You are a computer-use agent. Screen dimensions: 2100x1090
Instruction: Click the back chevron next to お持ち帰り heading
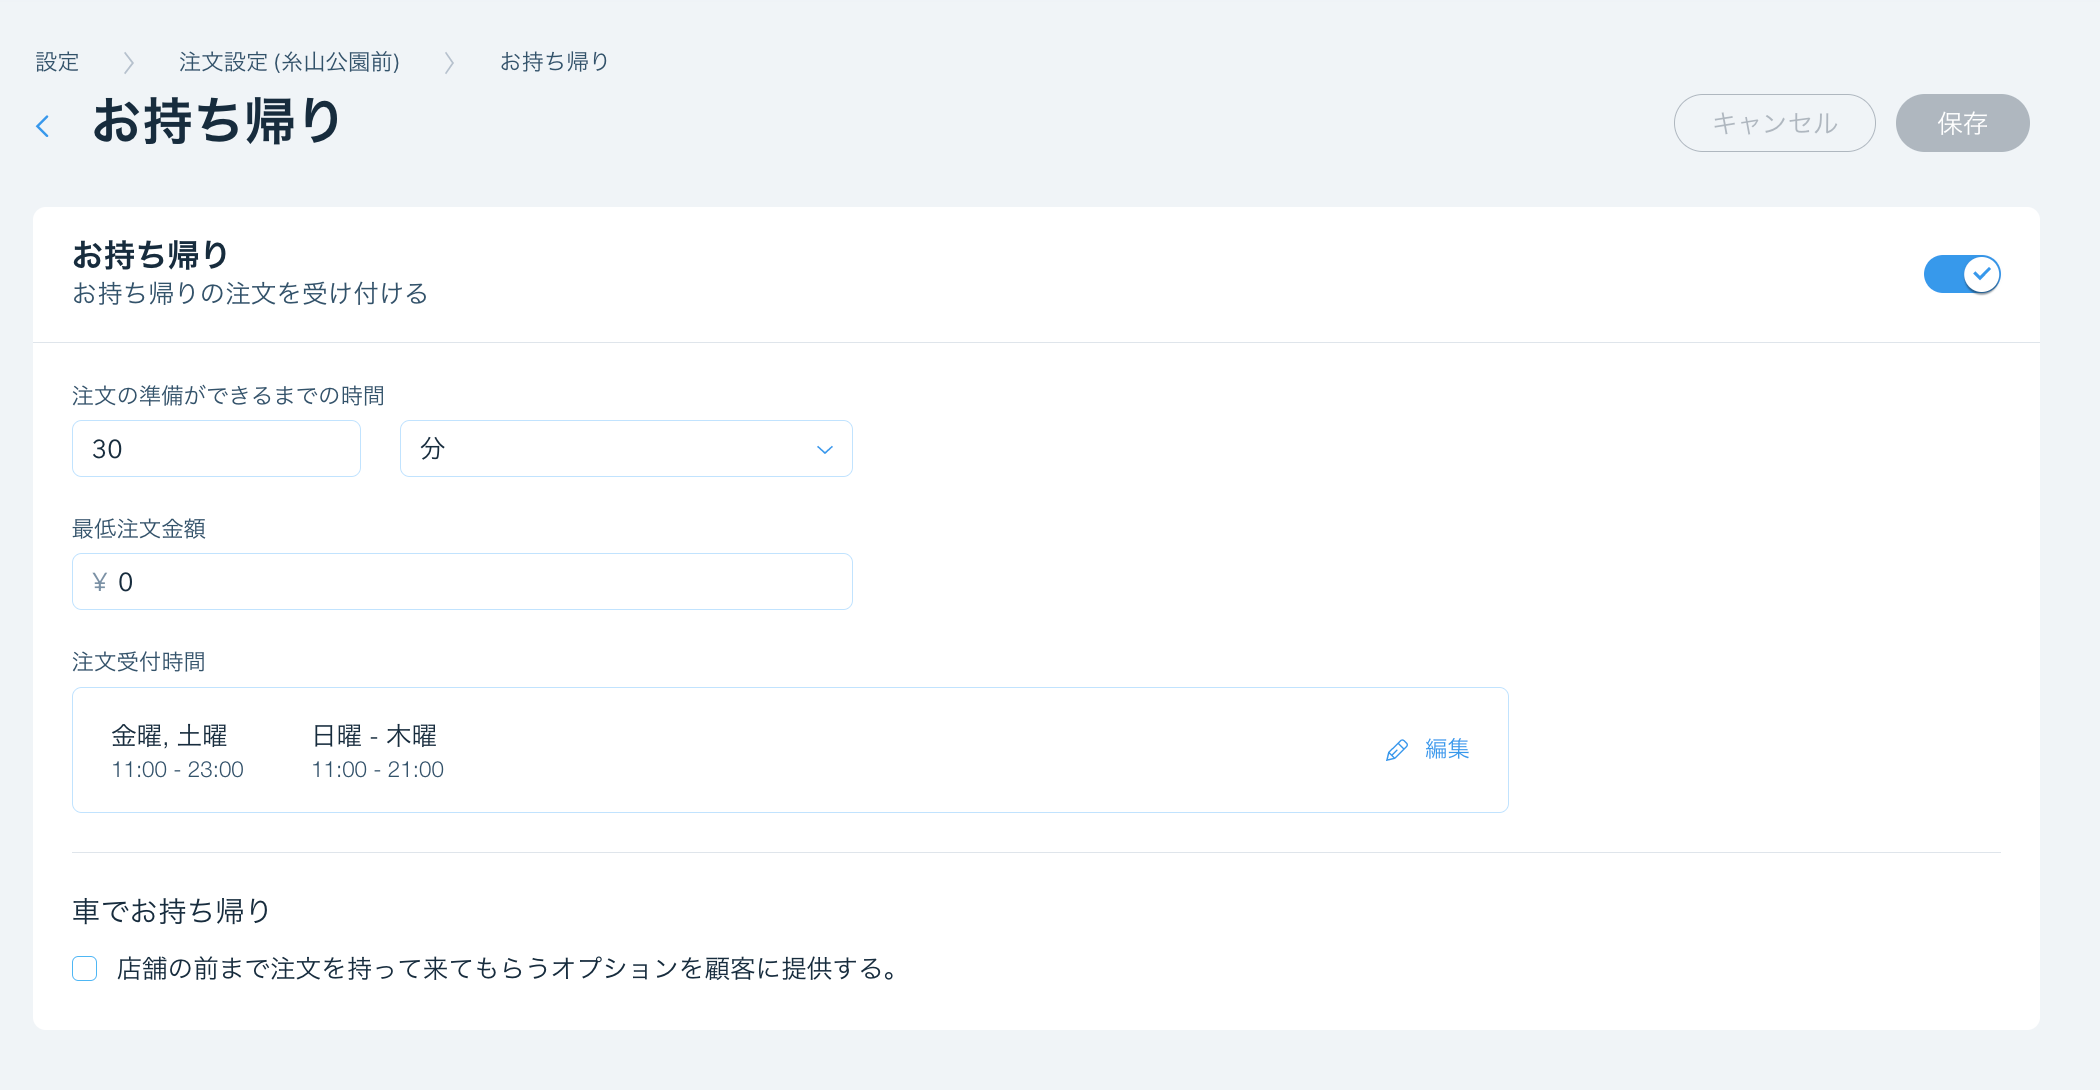click(x=42, y=124)
